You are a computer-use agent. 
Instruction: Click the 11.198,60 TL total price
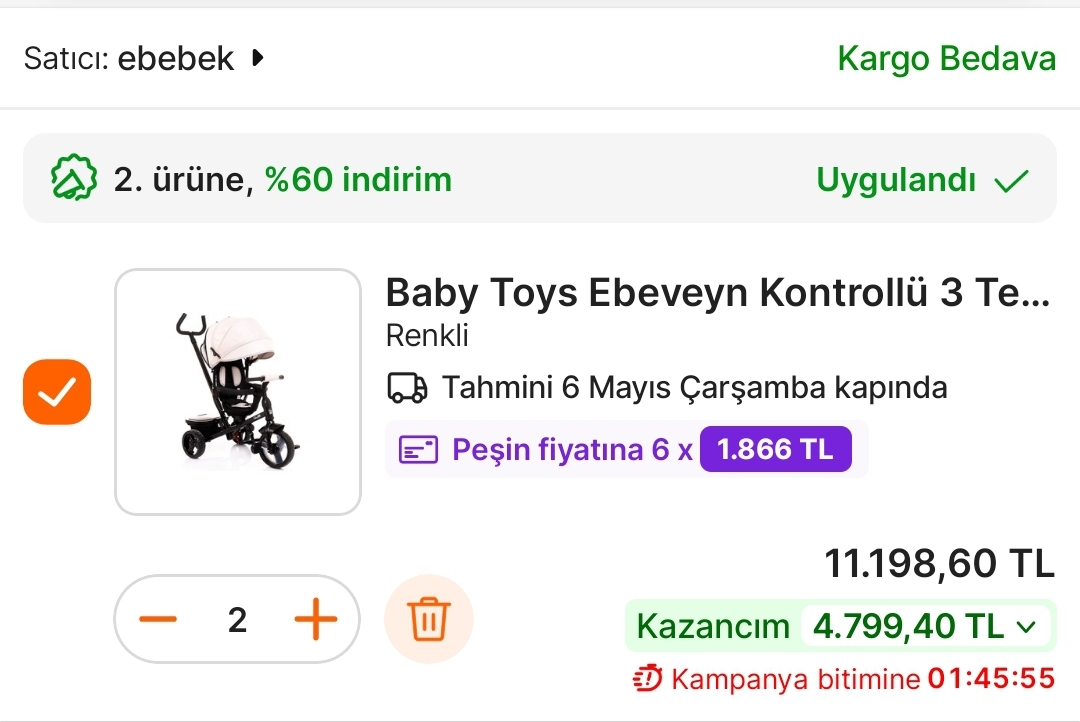[939, 564]
